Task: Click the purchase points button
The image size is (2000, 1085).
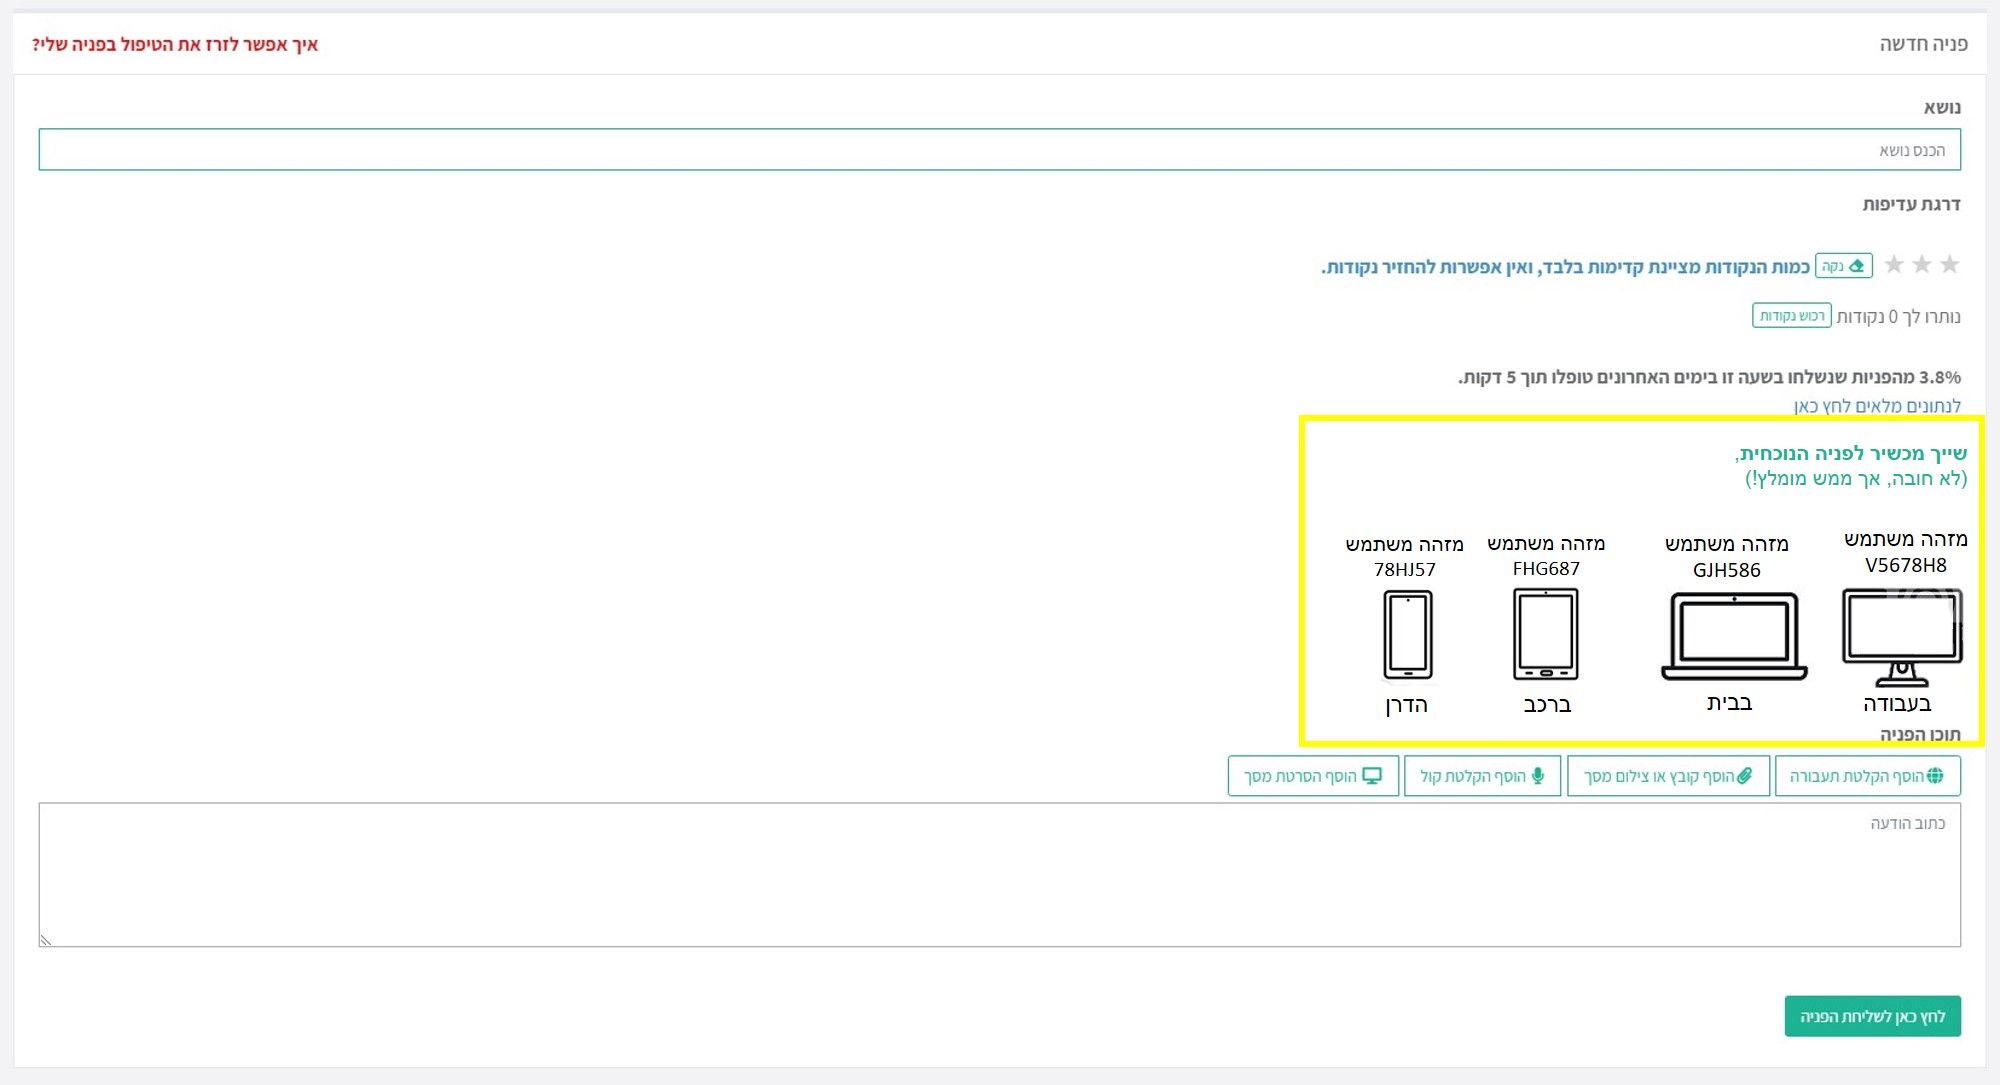Action: (1791, 316)
